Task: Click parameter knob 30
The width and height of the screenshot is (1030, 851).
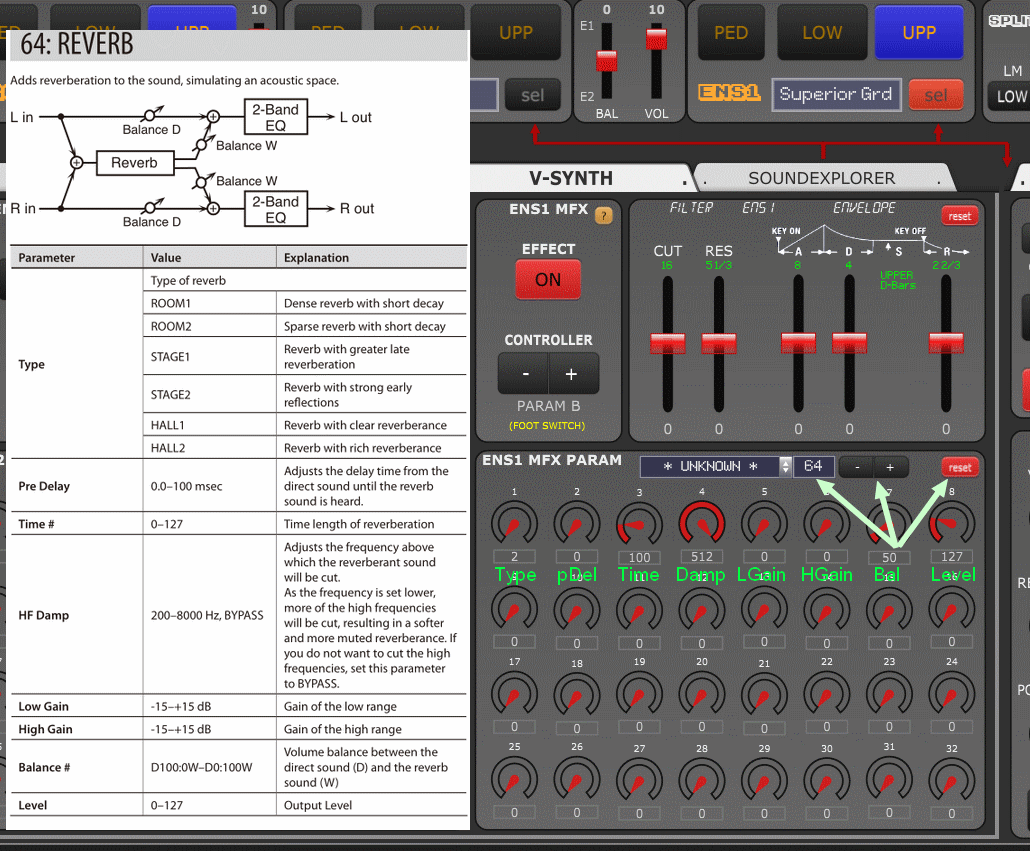Action: [x=826, y=781]
